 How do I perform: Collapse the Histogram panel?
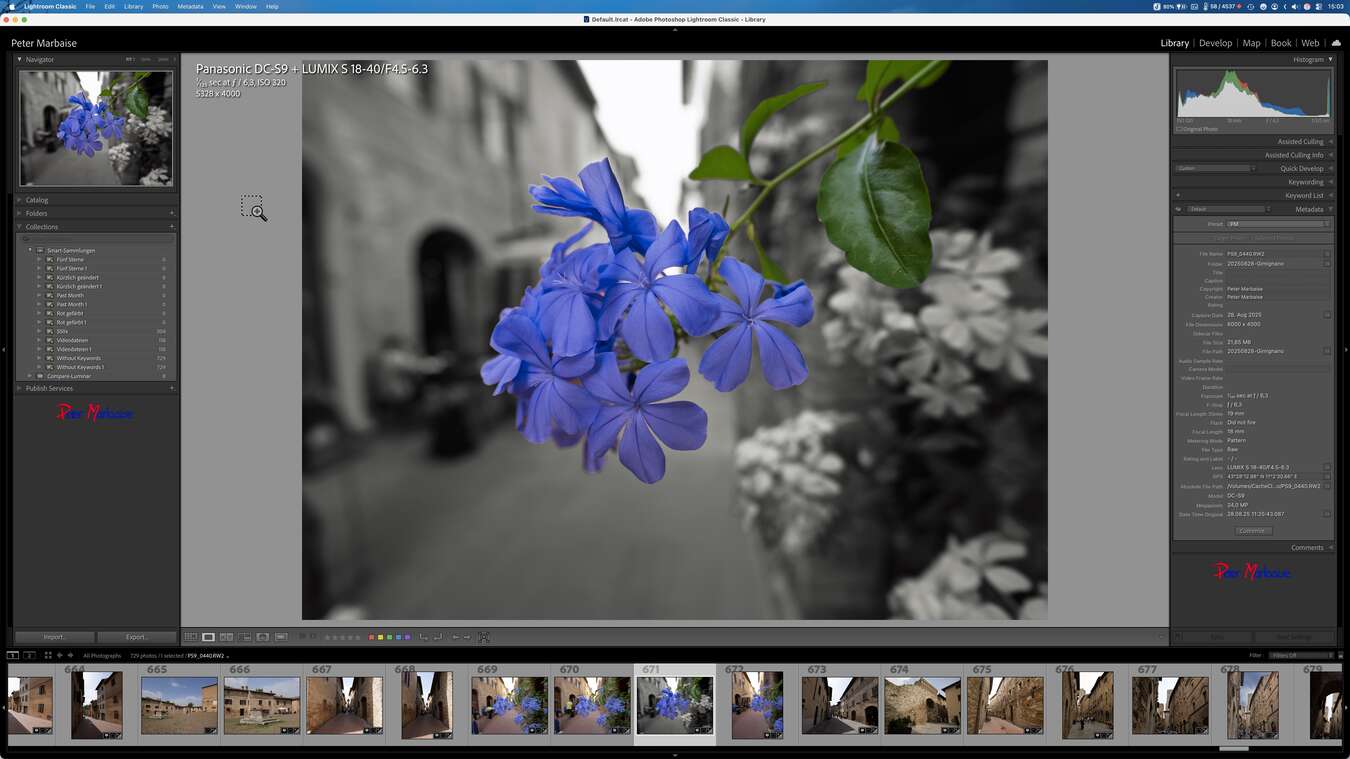point(1330,59)
